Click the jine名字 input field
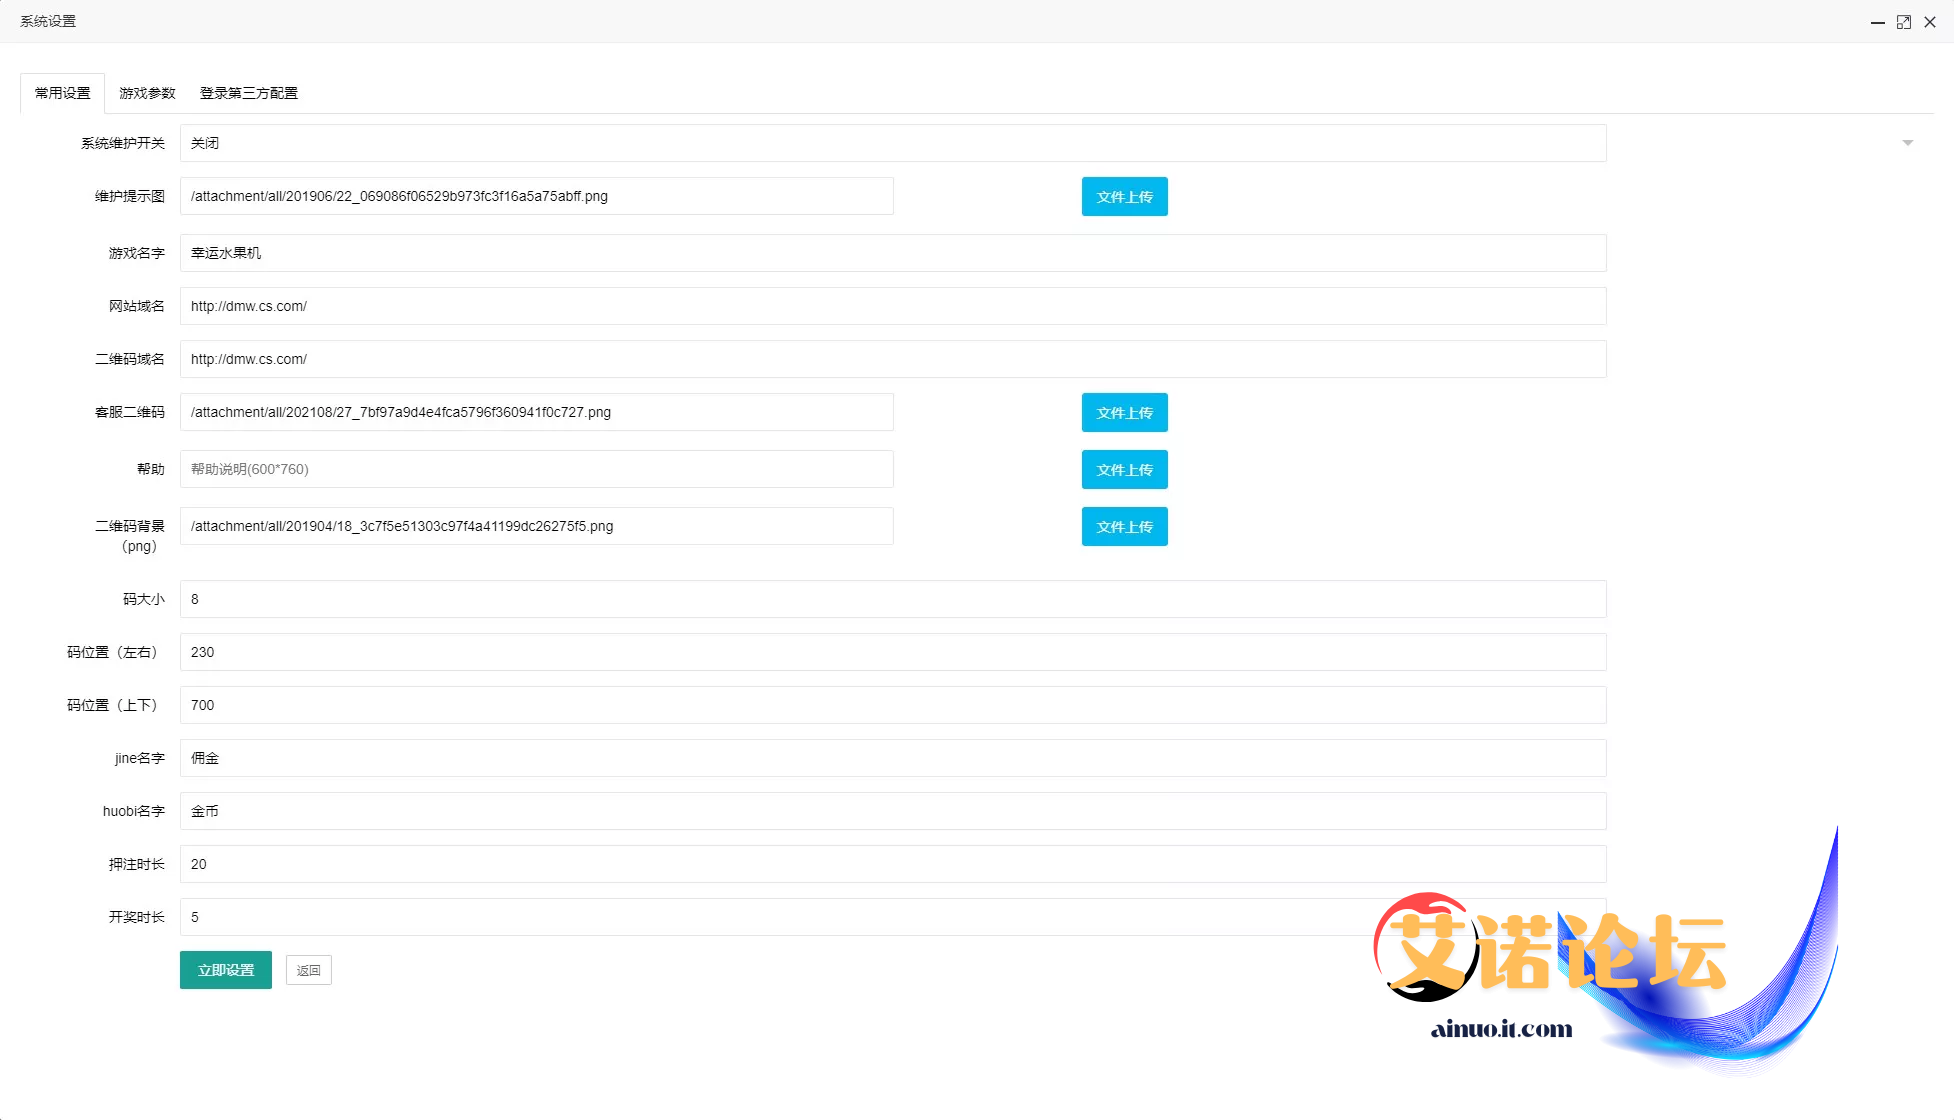The width and height of the screenshot is (1954, 1120). pos(893,758)
